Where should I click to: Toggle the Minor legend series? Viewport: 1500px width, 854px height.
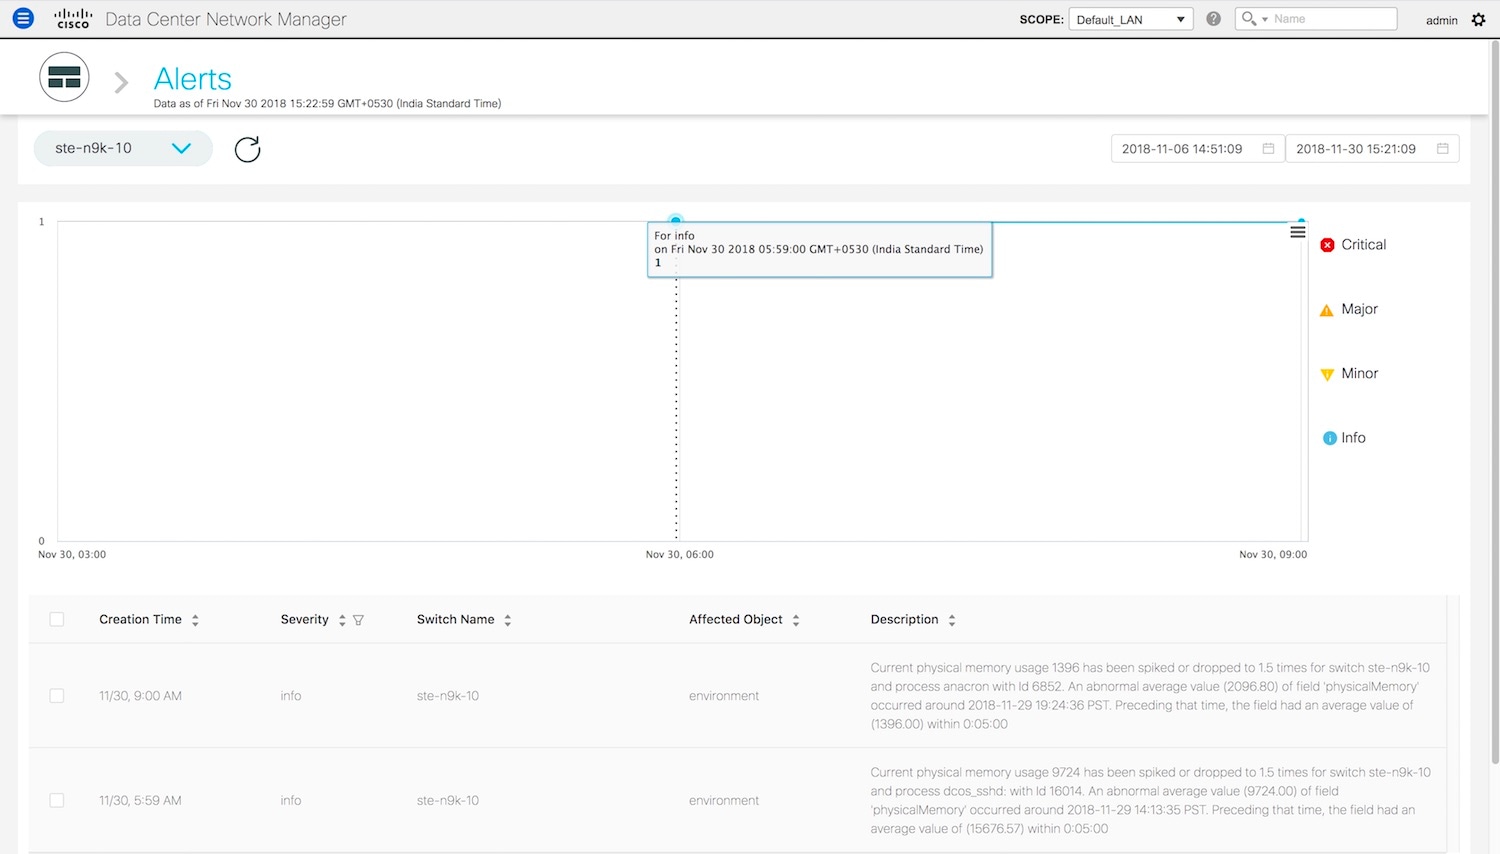(x=1348, y=374)
